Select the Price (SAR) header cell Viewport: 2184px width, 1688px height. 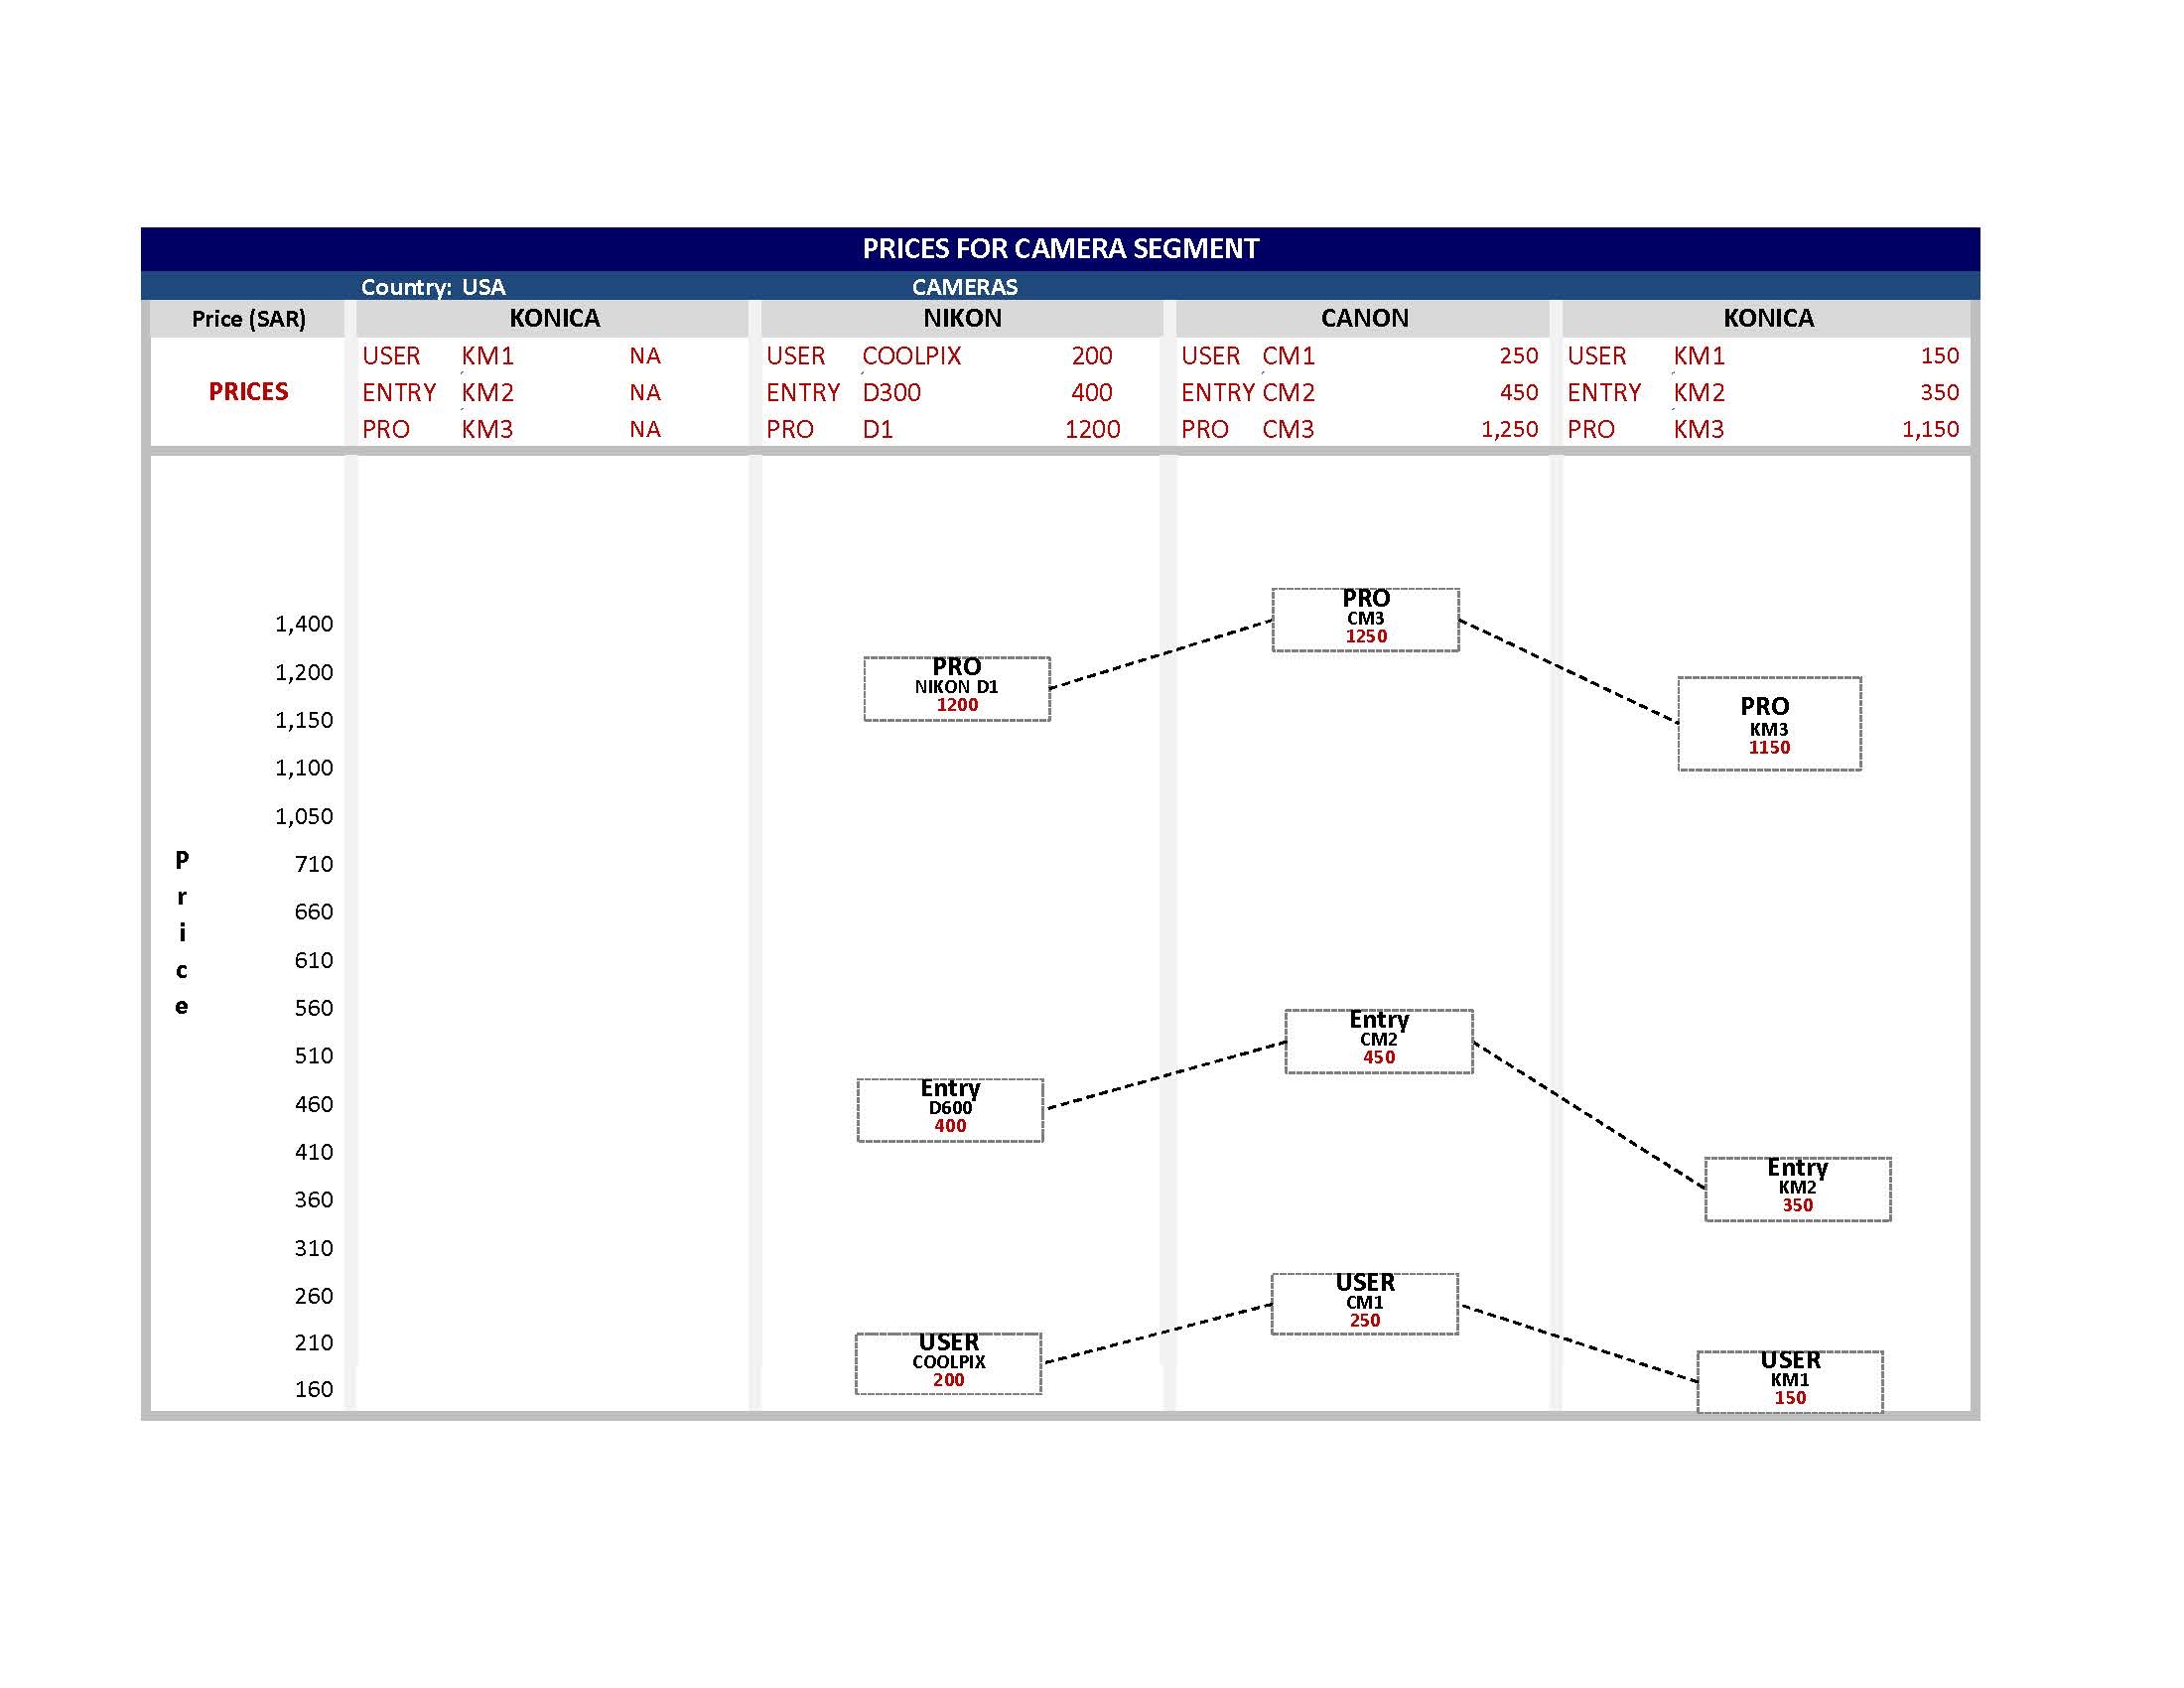[249, 319]
